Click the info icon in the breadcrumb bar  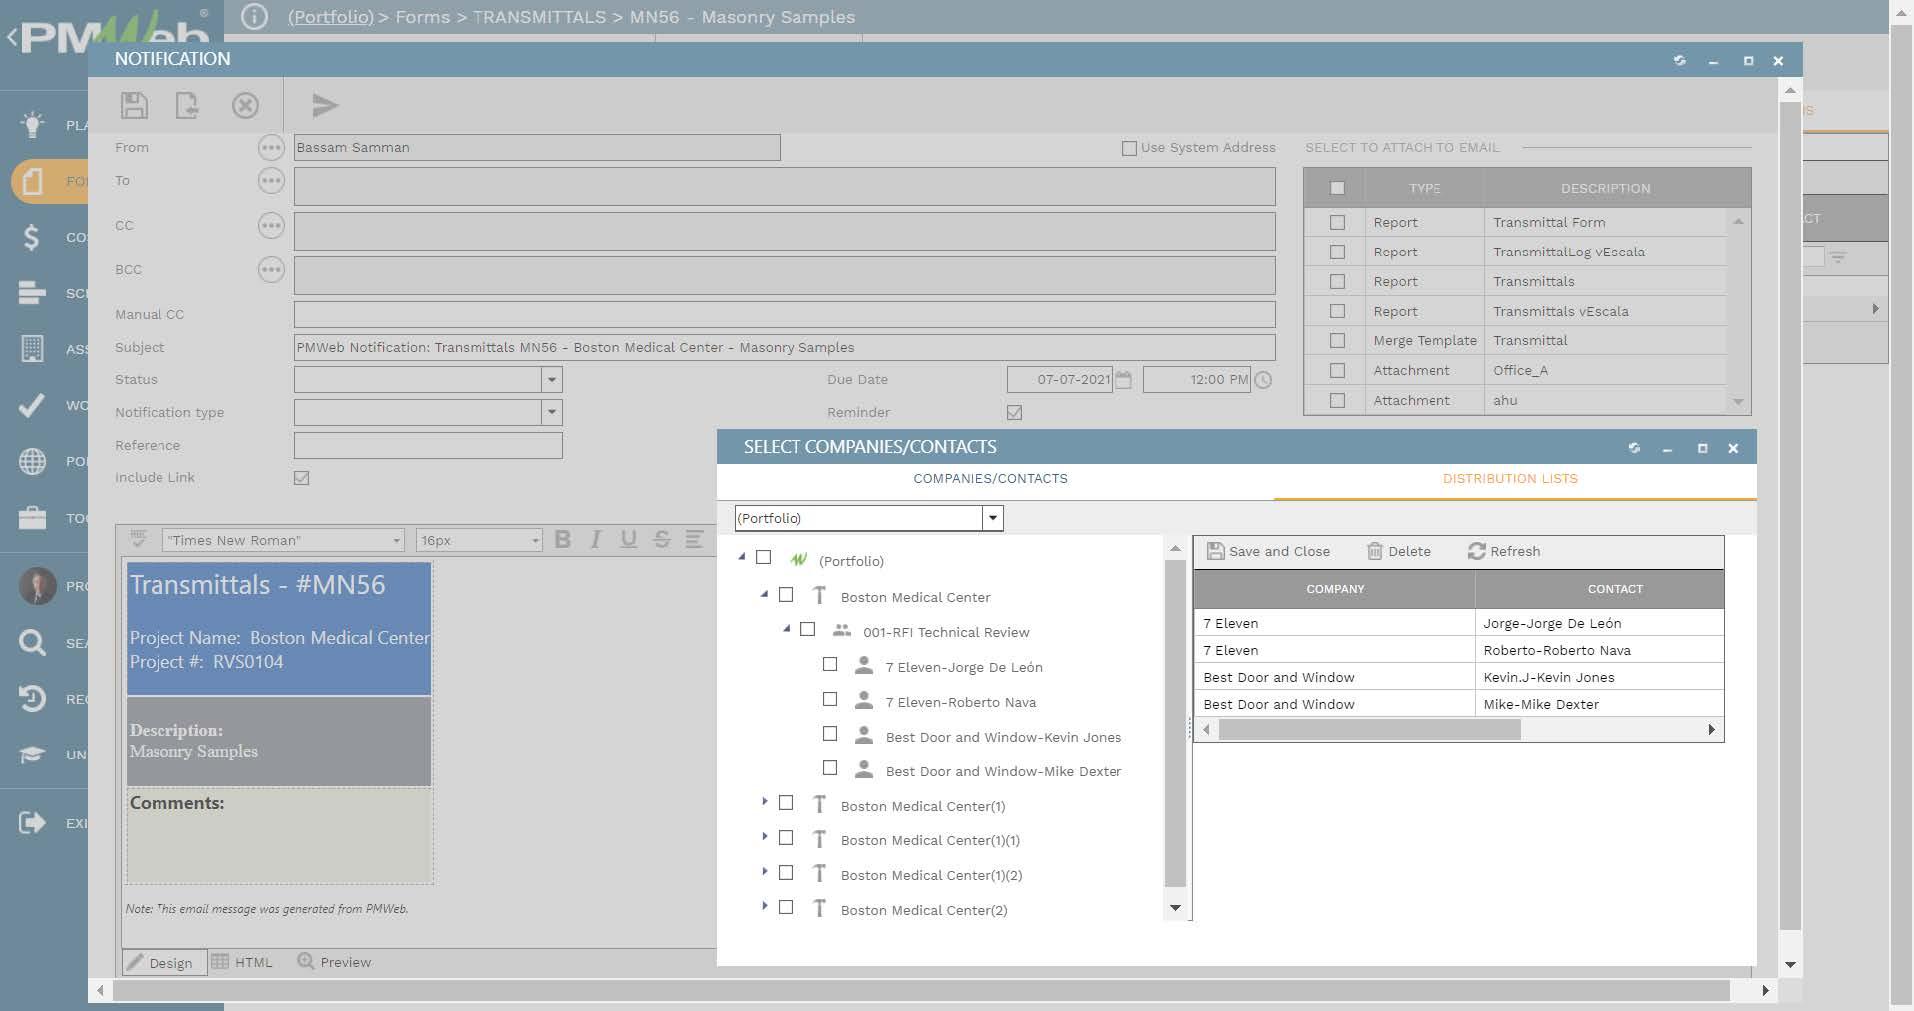click(254, 17)
